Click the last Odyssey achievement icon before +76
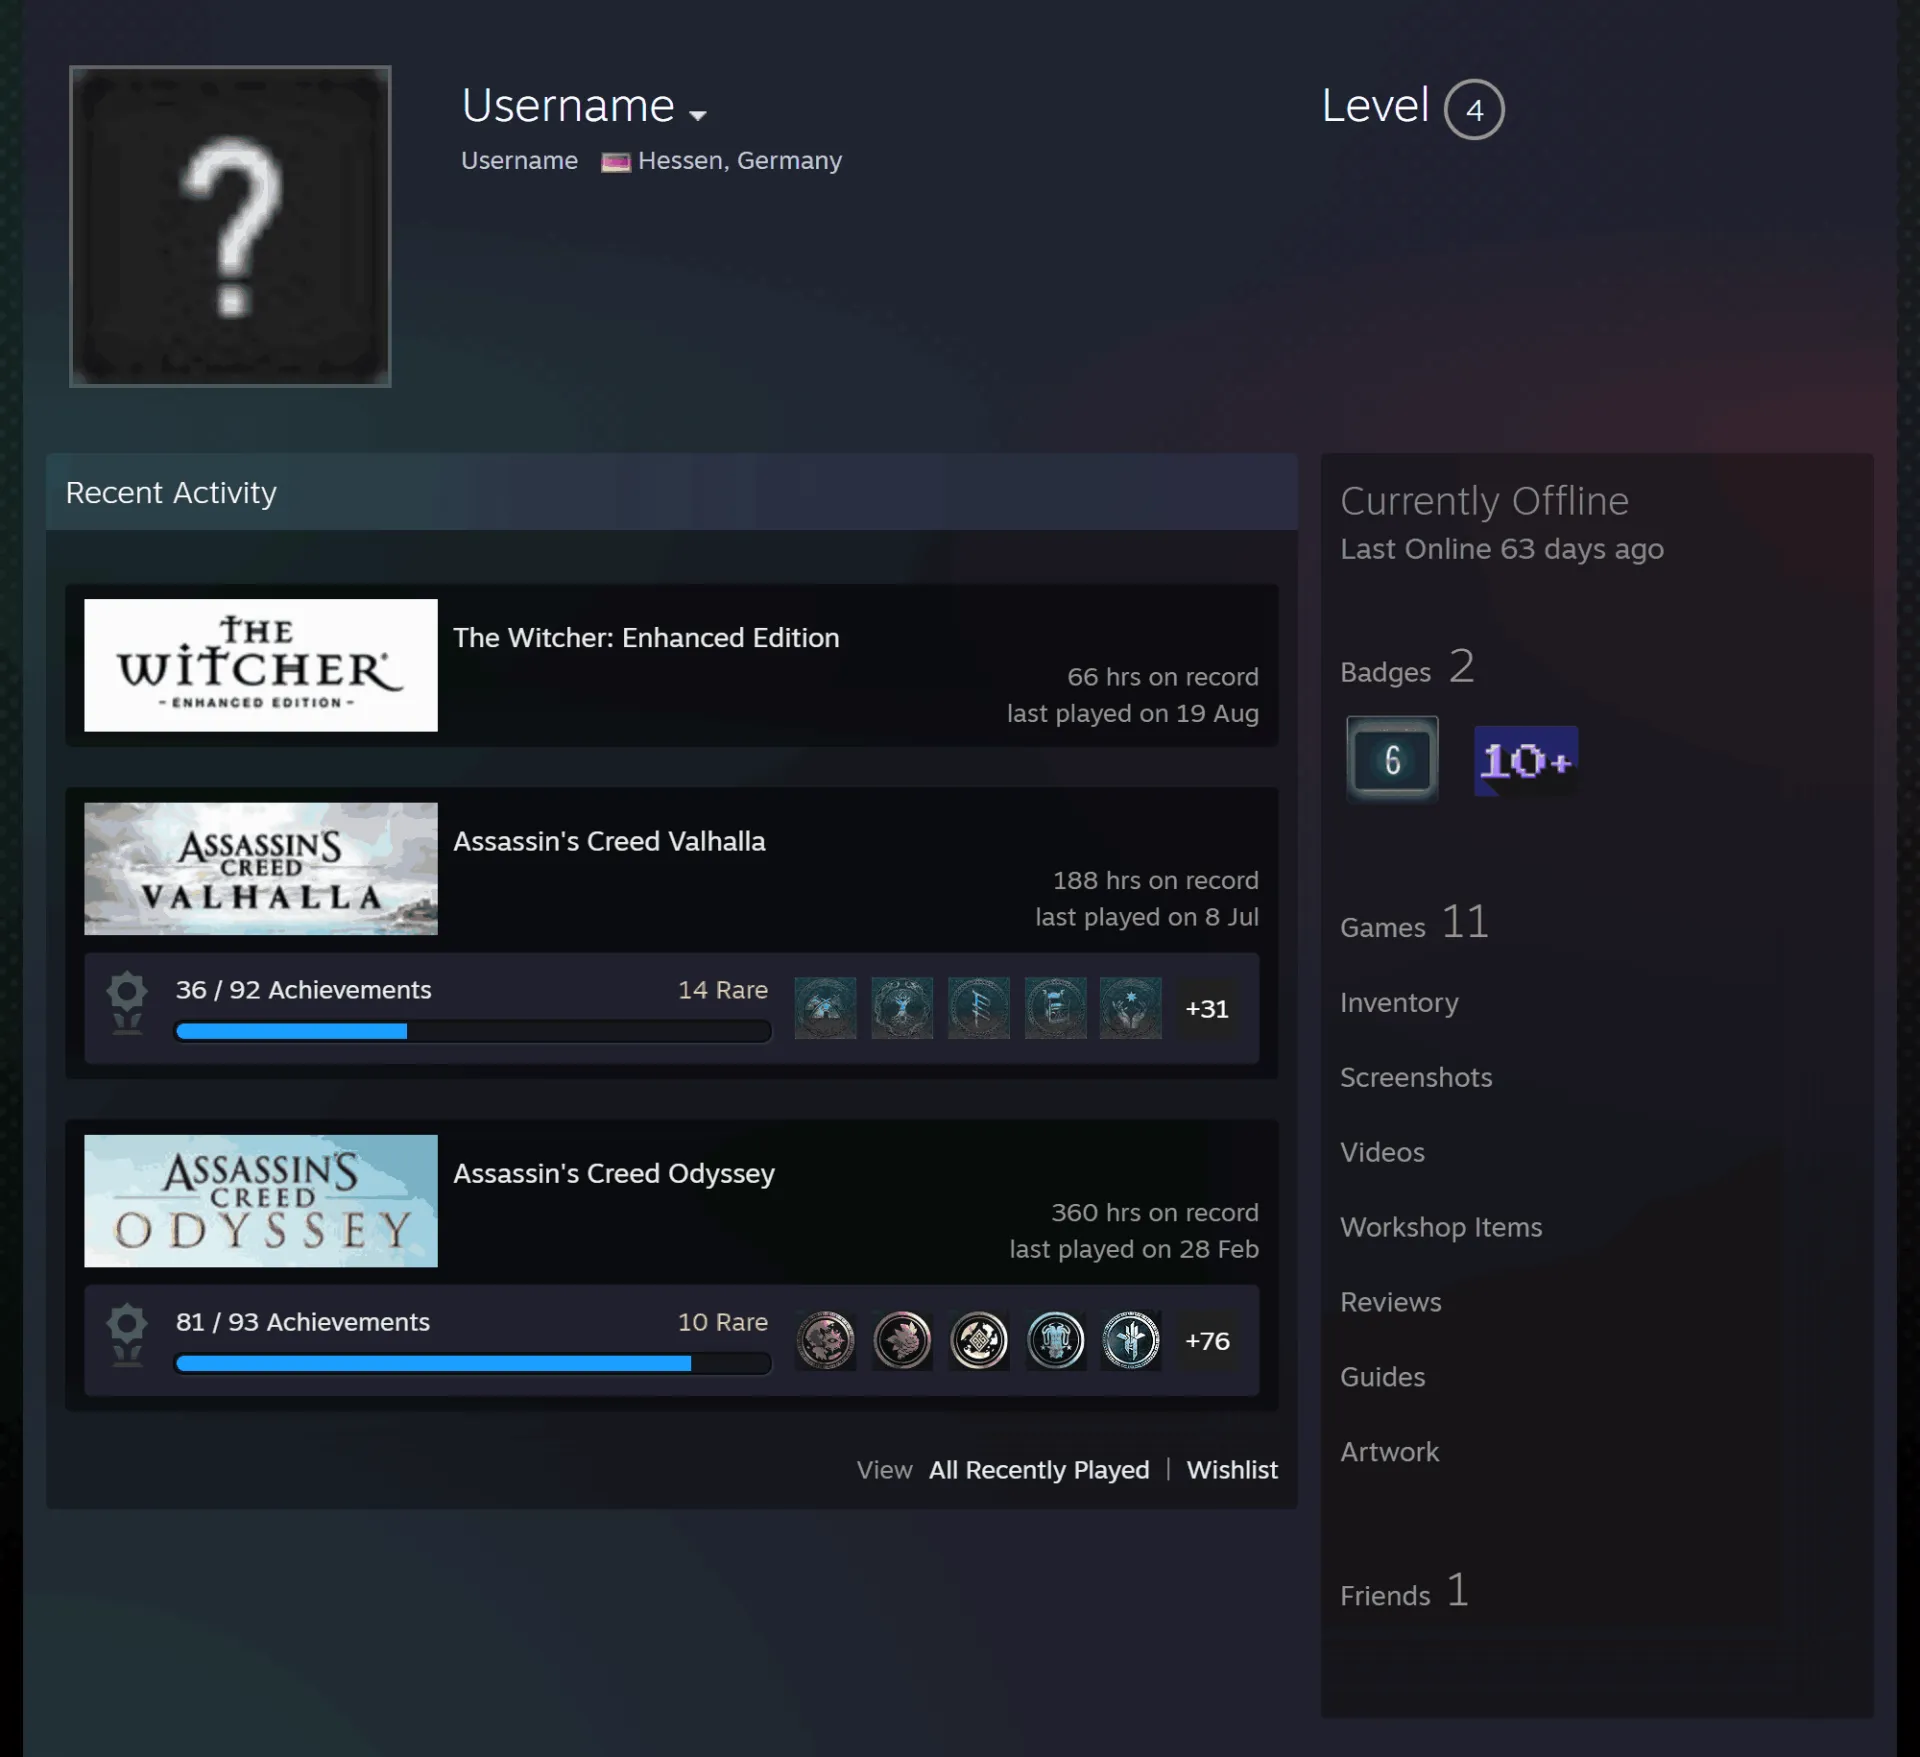 pos(1131,1340)
